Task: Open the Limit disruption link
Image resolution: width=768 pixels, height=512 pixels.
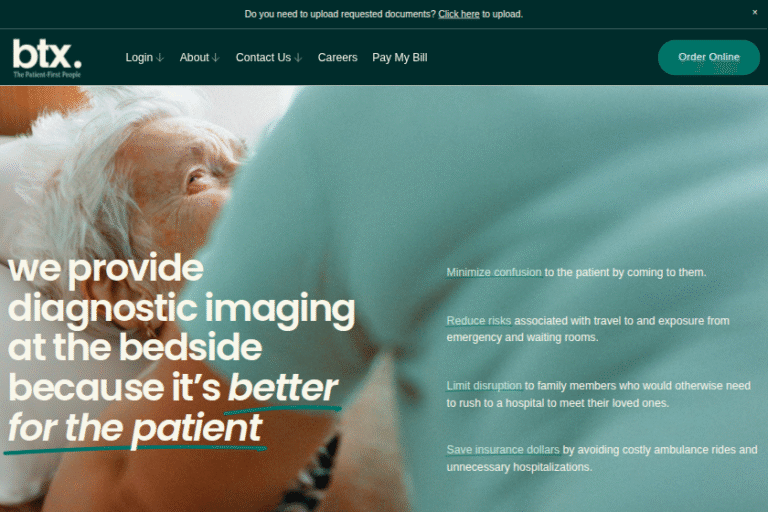Action: coord(484,386)
